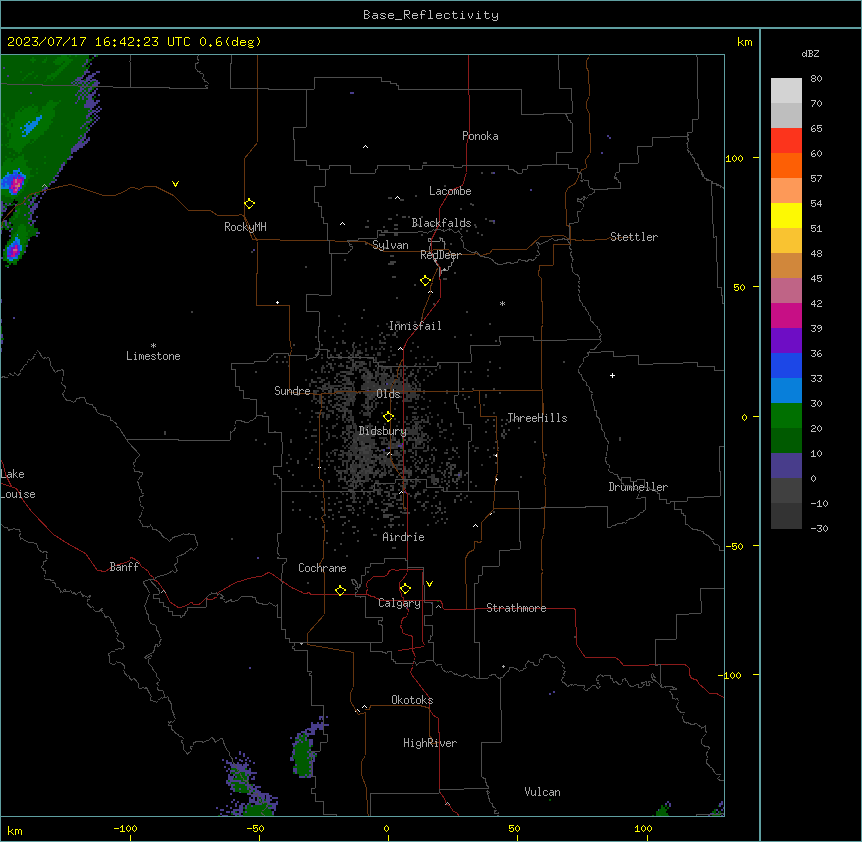This screenshot has height=842, width=862.
Task: Click the yellow legend swatch below 54 dBZ
Action: pos(786,216)
